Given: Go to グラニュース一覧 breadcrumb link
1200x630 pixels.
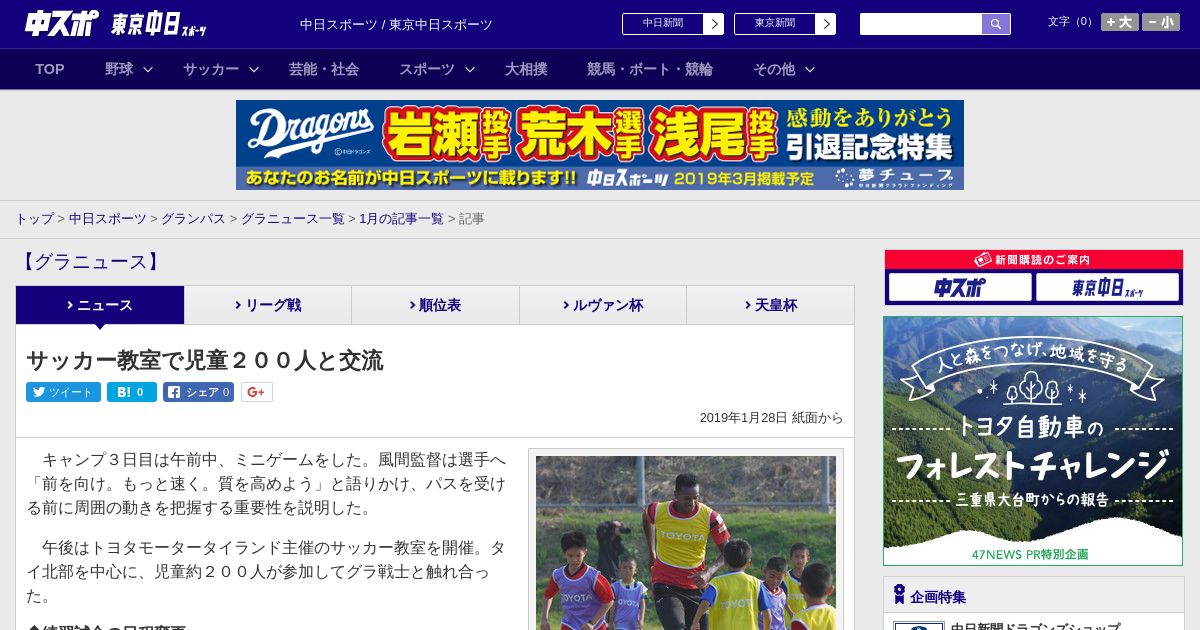Looking at the screenshot, I should [x=292, y=218].
